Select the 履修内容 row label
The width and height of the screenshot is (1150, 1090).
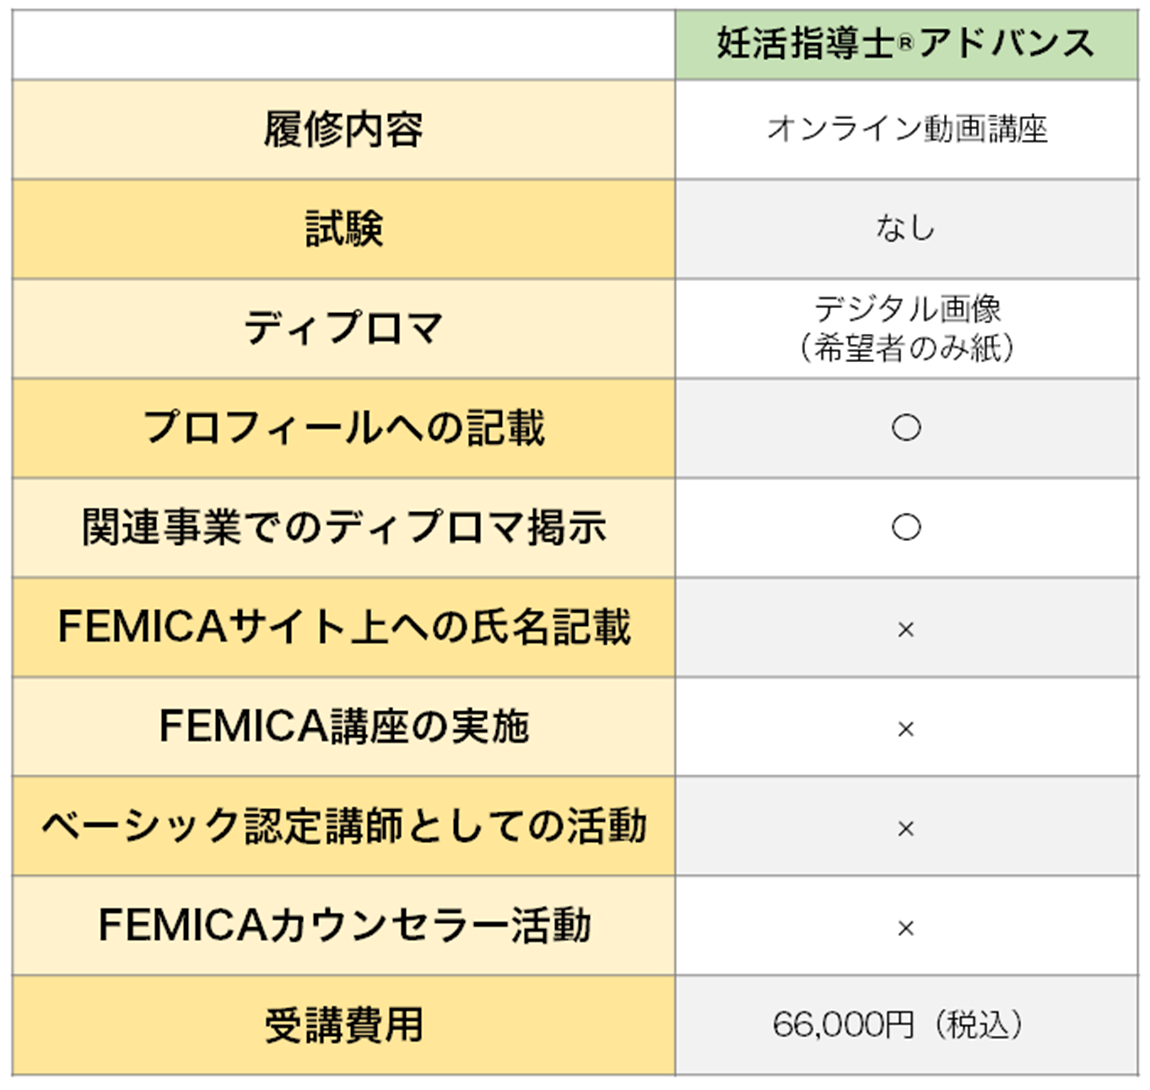[x=343, y=130]
